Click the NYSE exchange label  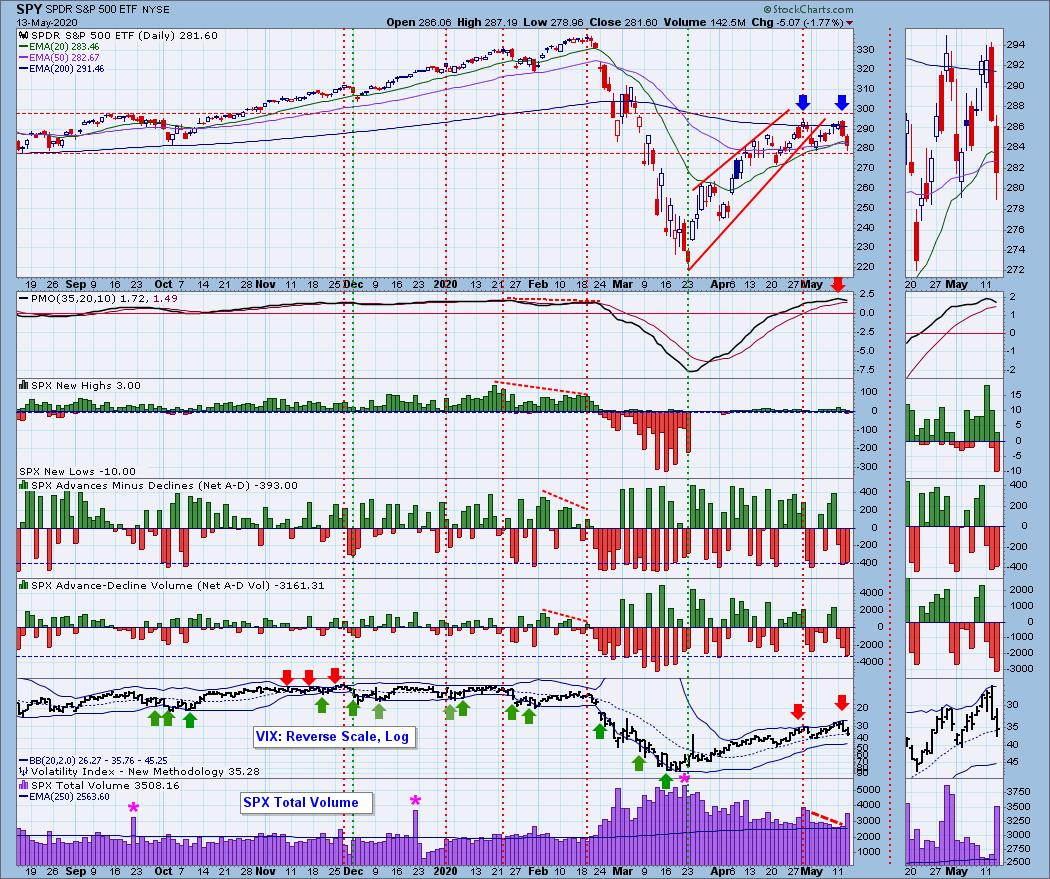(155, 9)
